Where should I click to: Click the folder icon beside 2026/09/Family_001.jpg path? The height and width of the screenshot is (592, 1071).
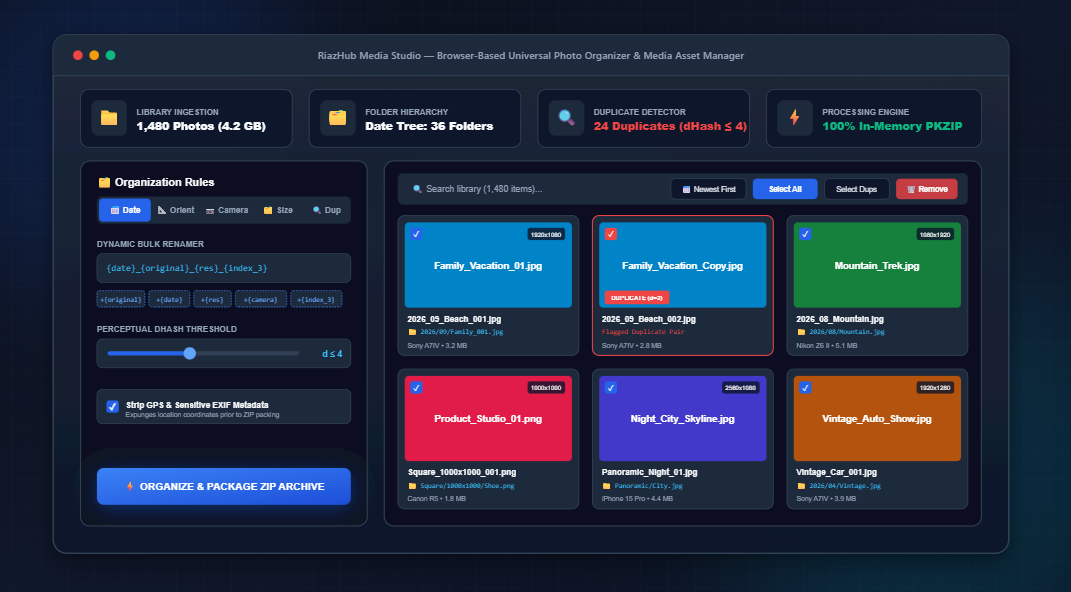coord(412,332)
